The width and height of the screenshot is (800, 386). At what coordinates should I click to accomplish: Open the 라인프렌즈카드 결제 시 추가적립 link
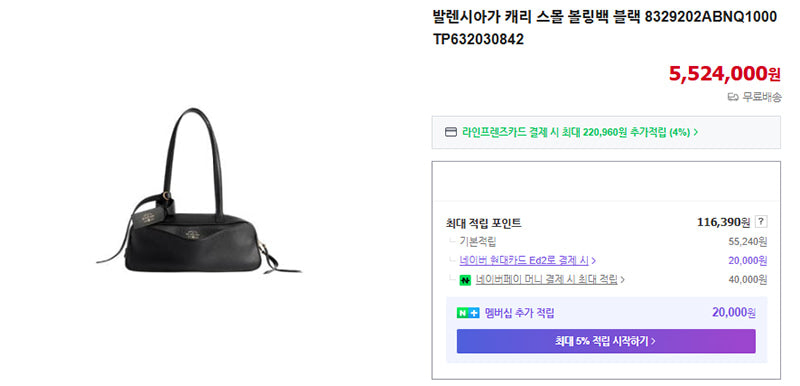tap(577, 132)
